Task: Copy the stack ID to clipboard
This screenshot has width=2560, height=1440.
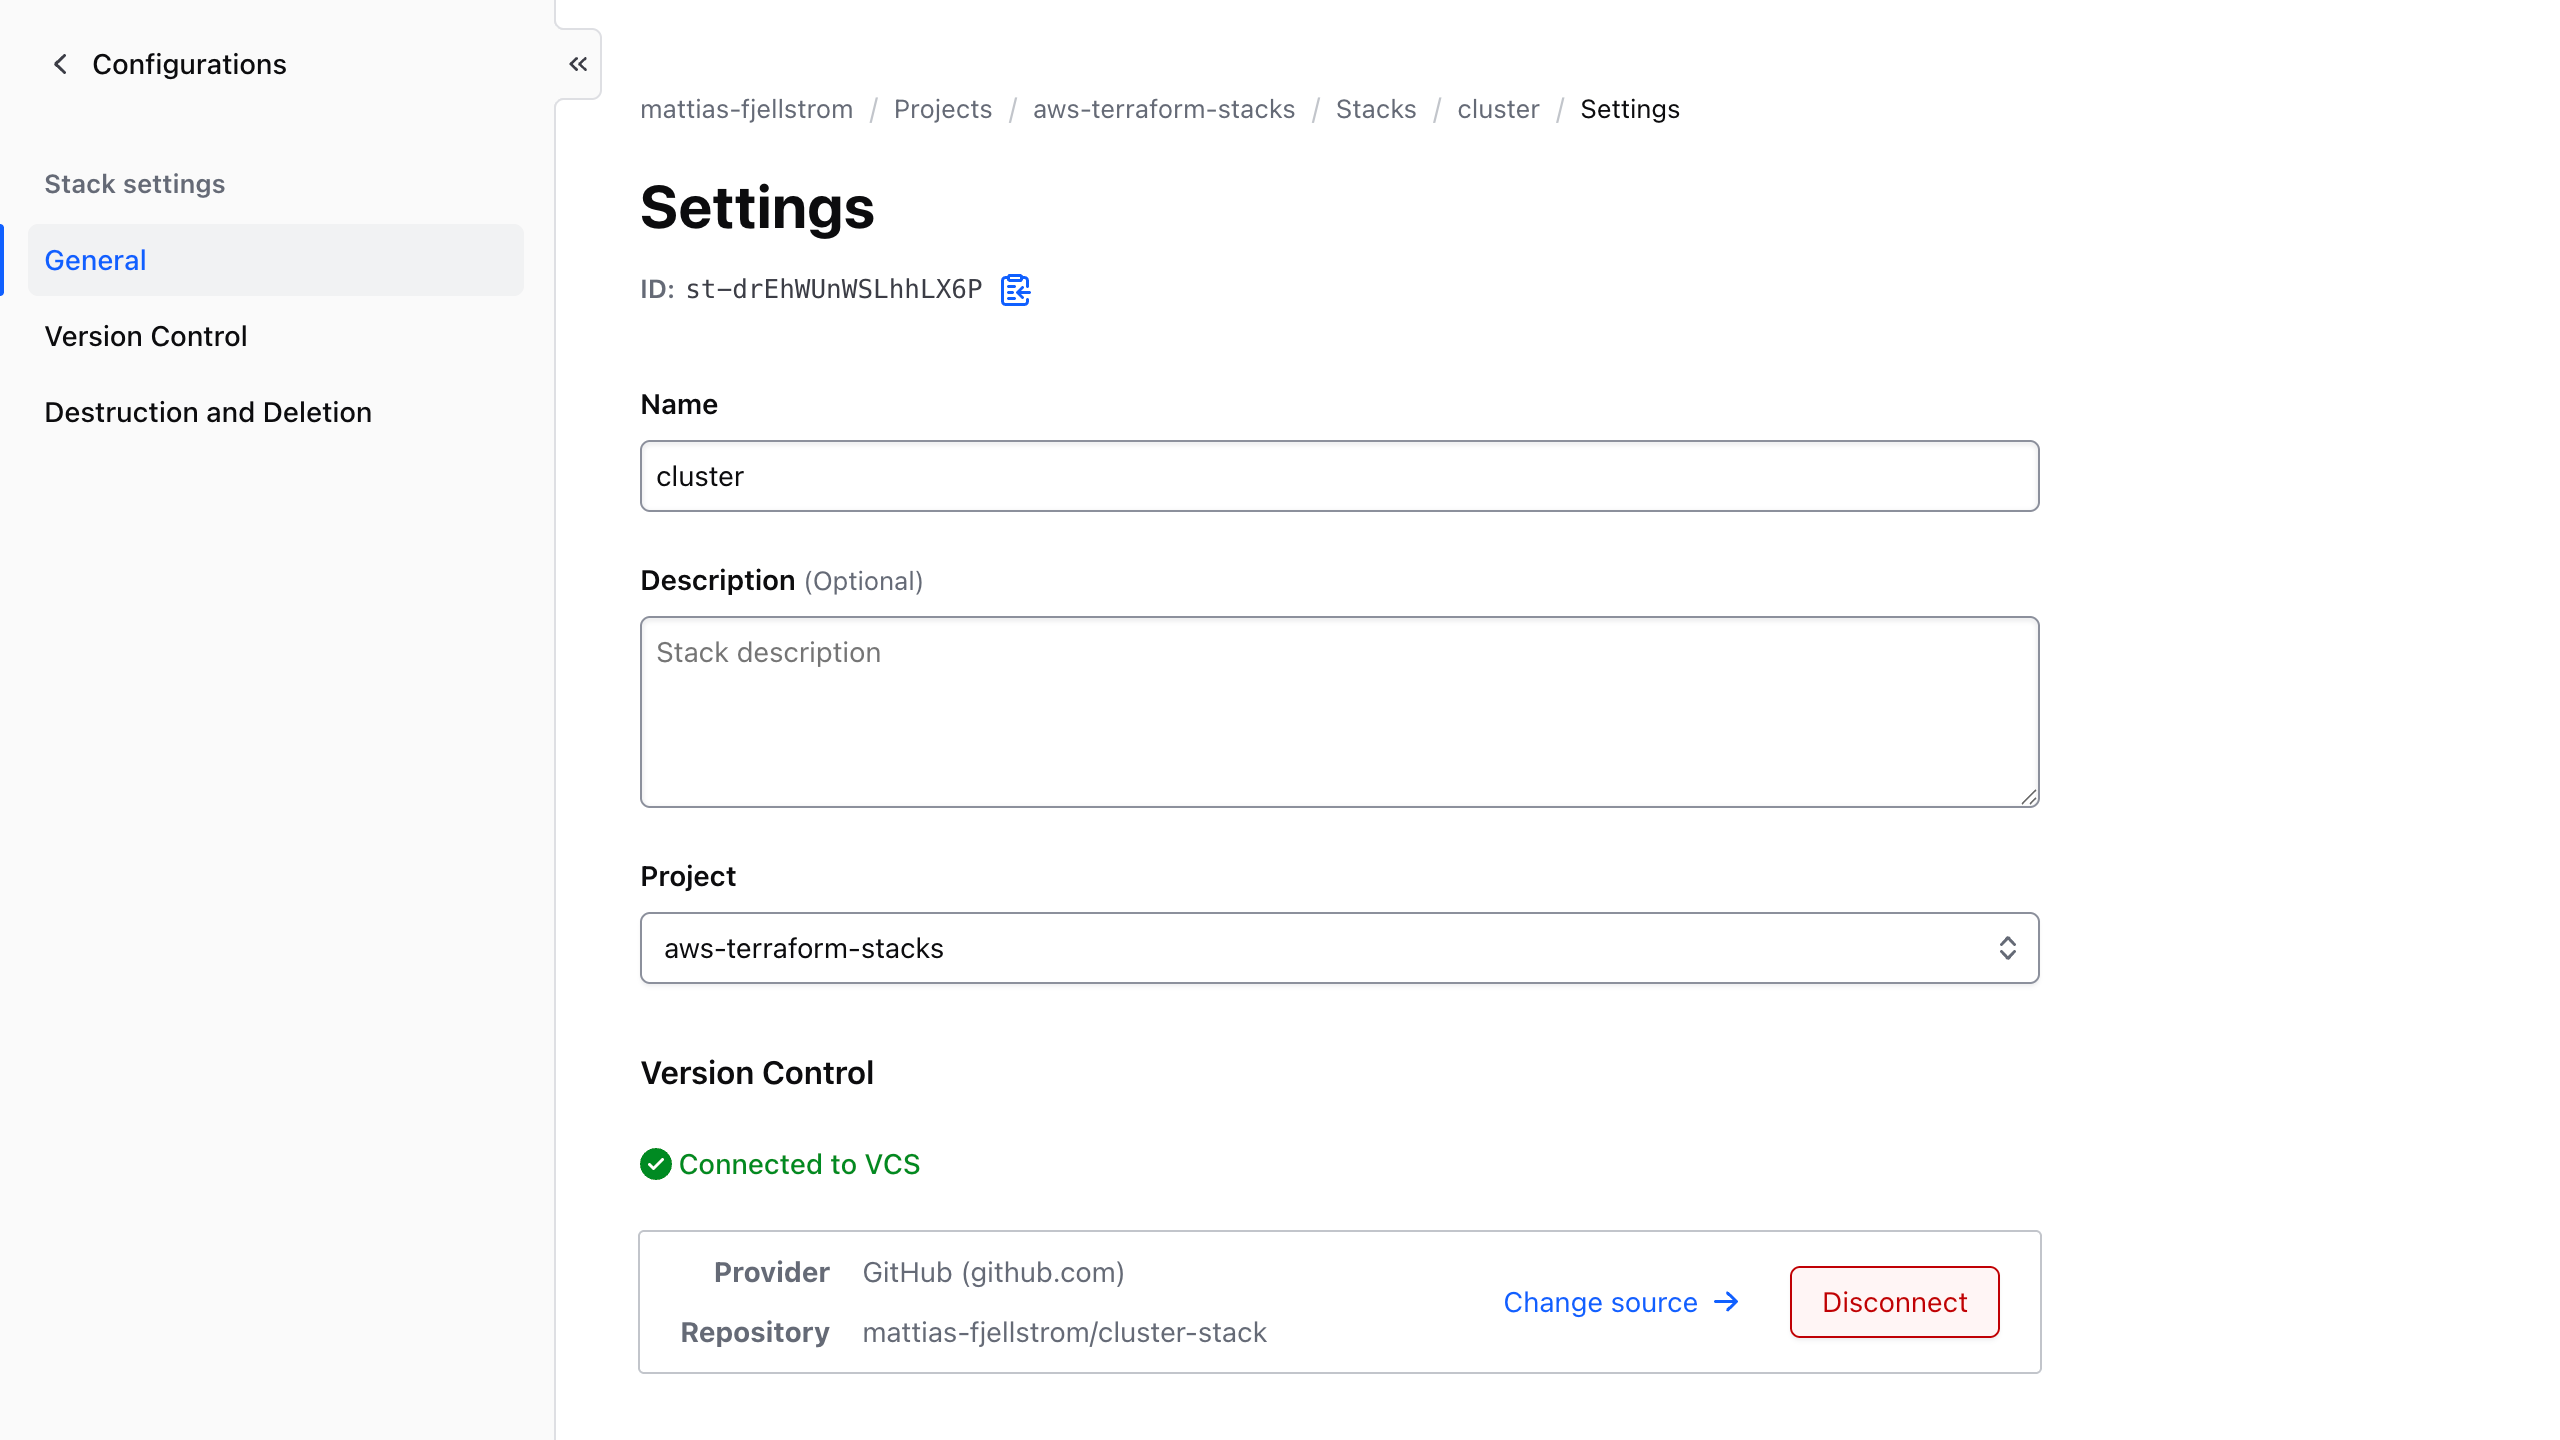Action: (x=1015, y=290)
